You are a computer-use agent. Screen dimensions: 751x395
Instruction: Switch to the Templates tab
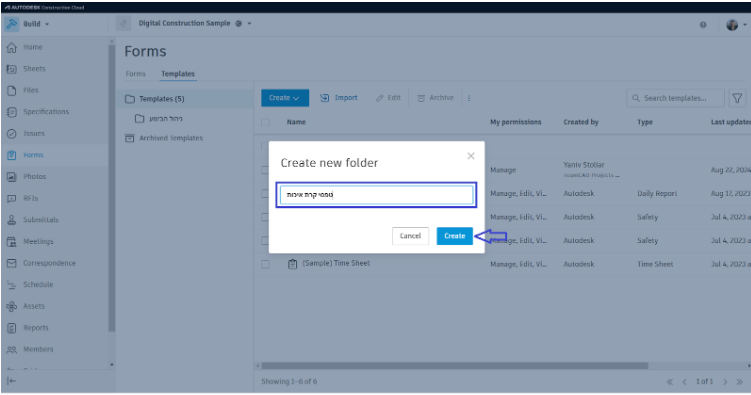178,74
